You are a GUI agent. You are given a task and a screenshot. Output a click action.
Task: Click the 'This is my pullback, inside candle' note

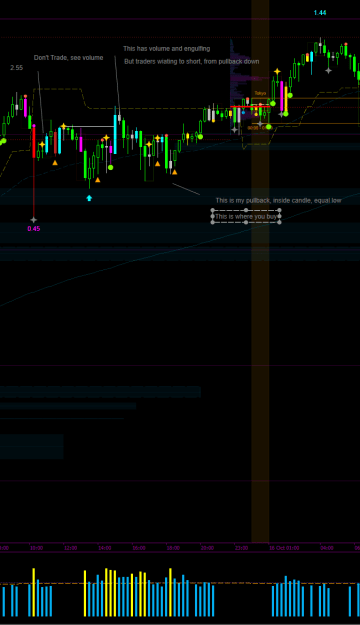278,200
